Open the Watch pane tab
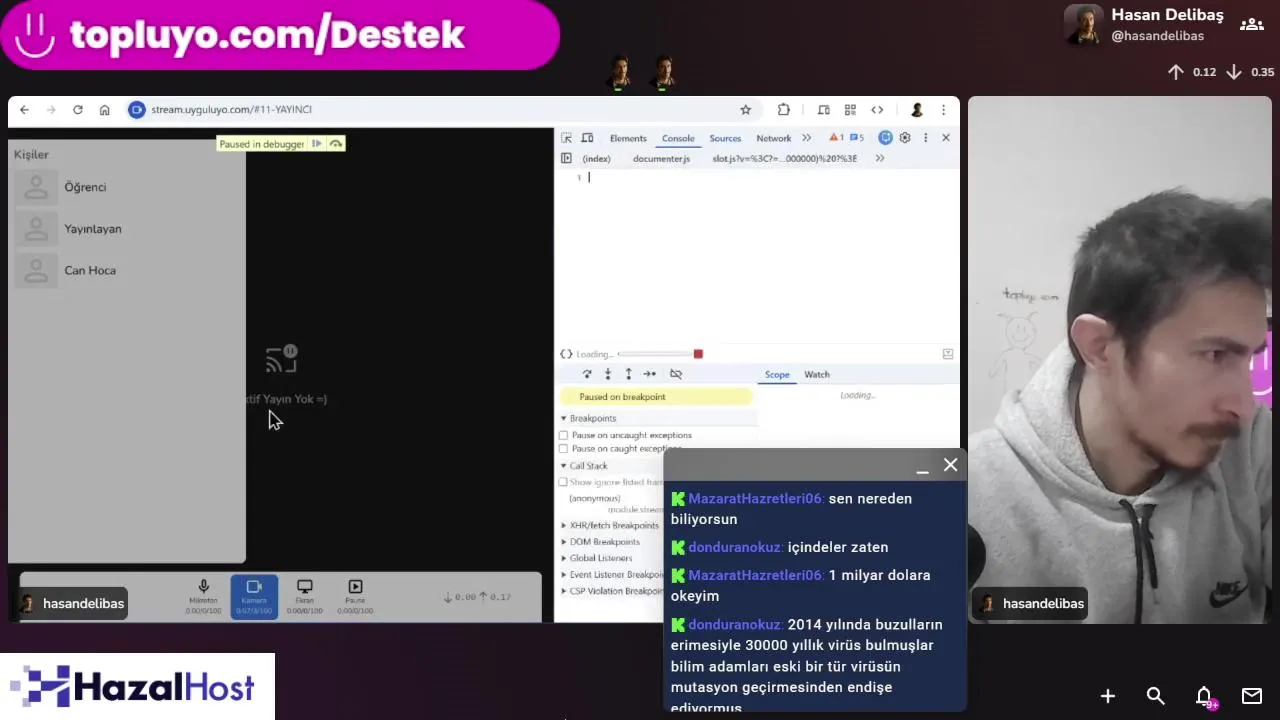This screenshot has height=720, width=1280. tap(817, 374)
